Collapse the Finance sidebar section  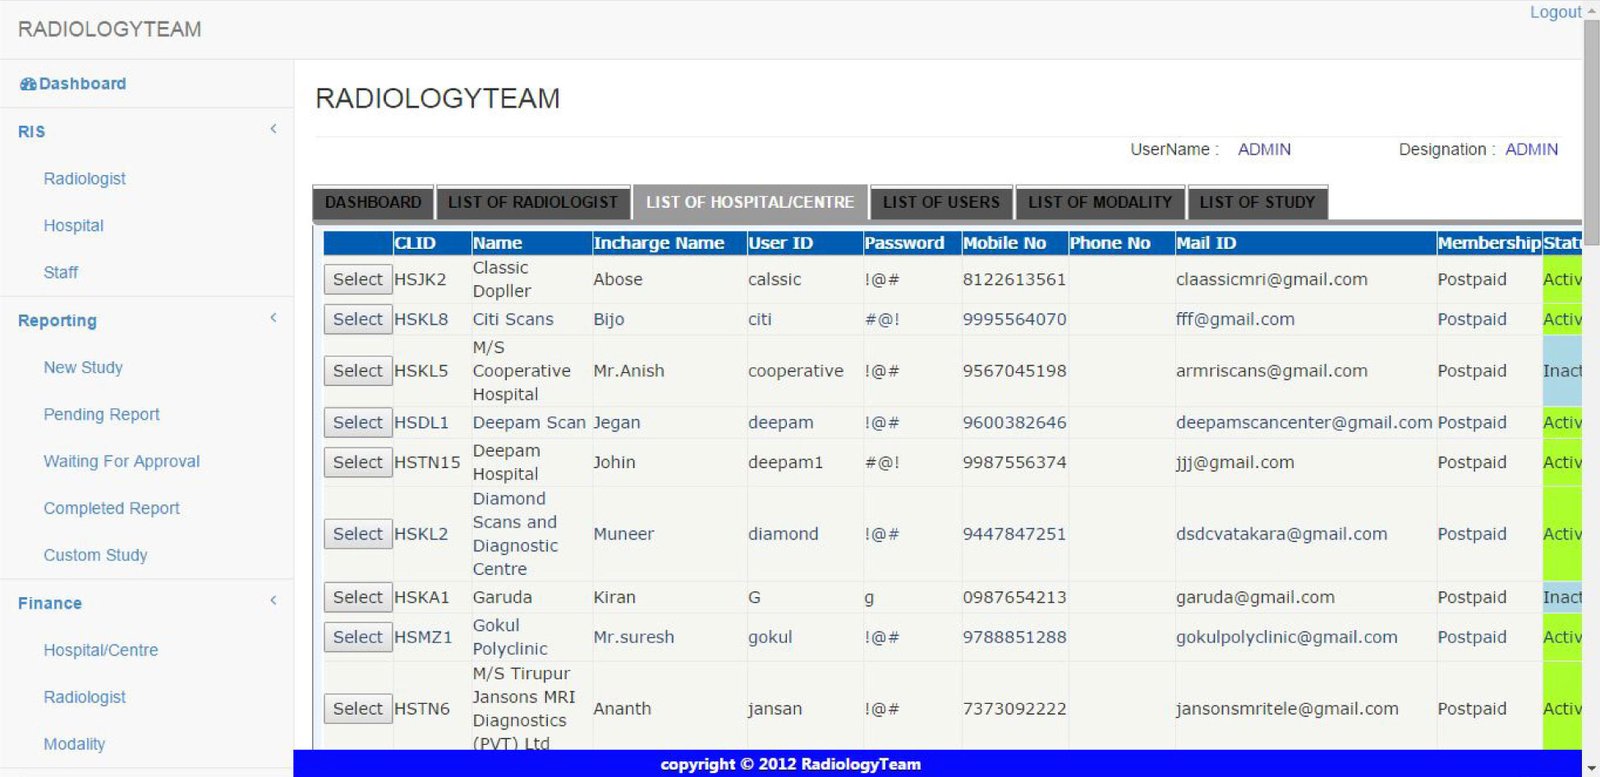pos(273,601)
